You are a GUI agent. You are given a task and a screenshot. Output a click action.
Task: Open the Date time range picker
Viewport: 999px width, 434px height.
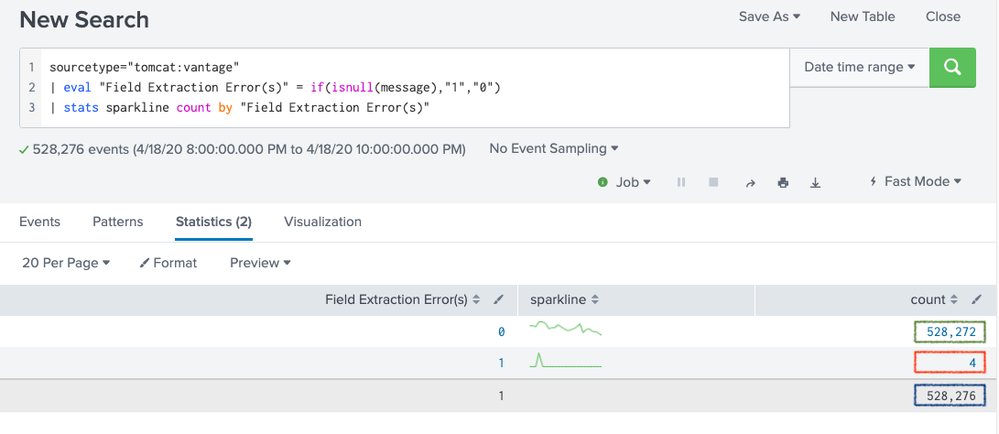(859, 67)
